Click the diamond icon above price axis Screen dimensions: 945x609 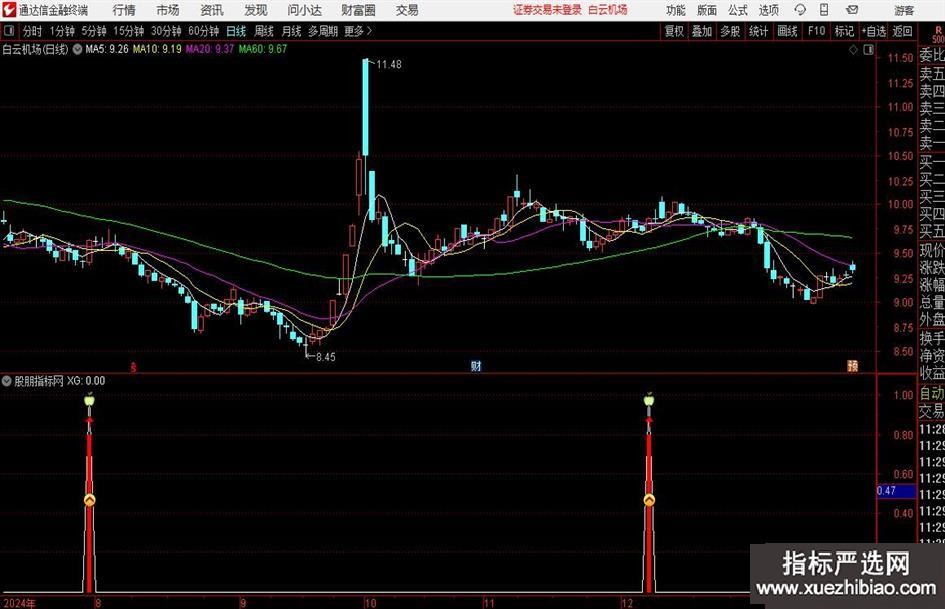[x=853, y=50]
